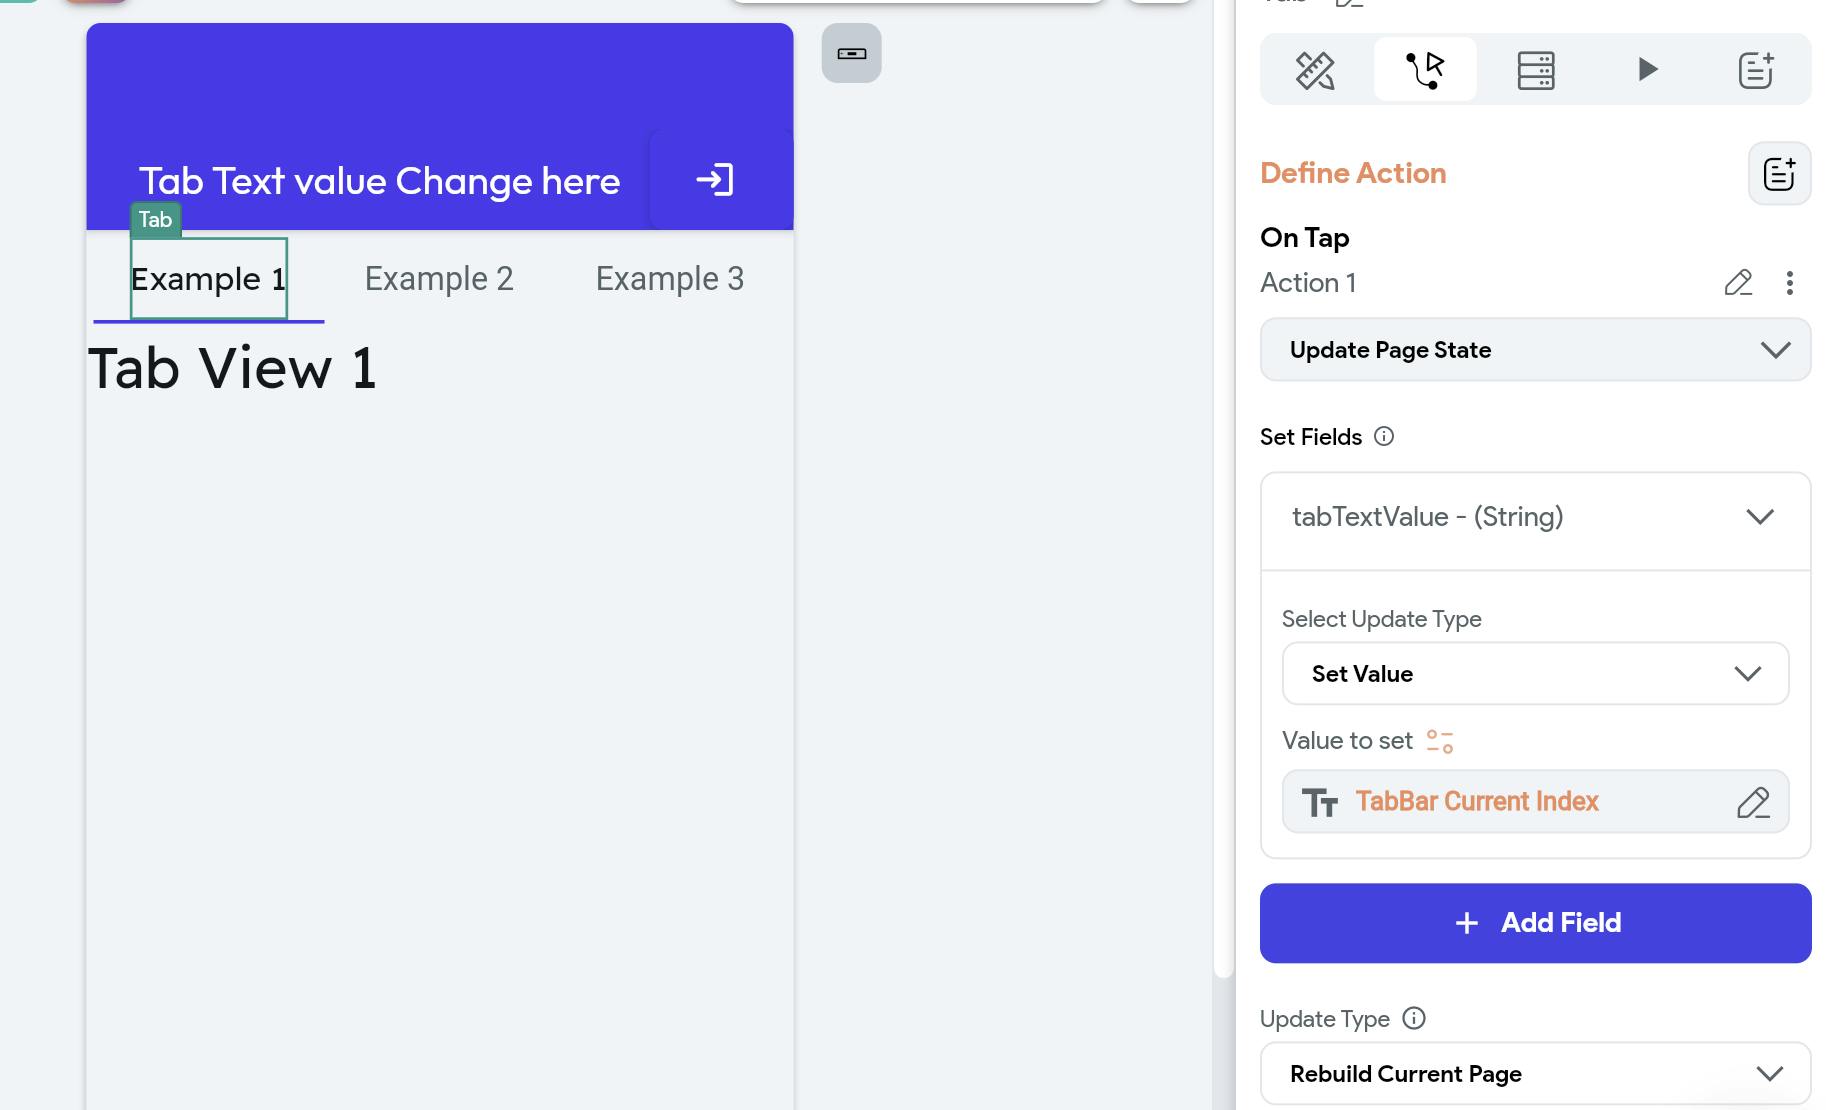Open the tabTextValue field dropdown
Image resolution: width=1826 pixels, height=1110 pixels.
point(1535,517)
